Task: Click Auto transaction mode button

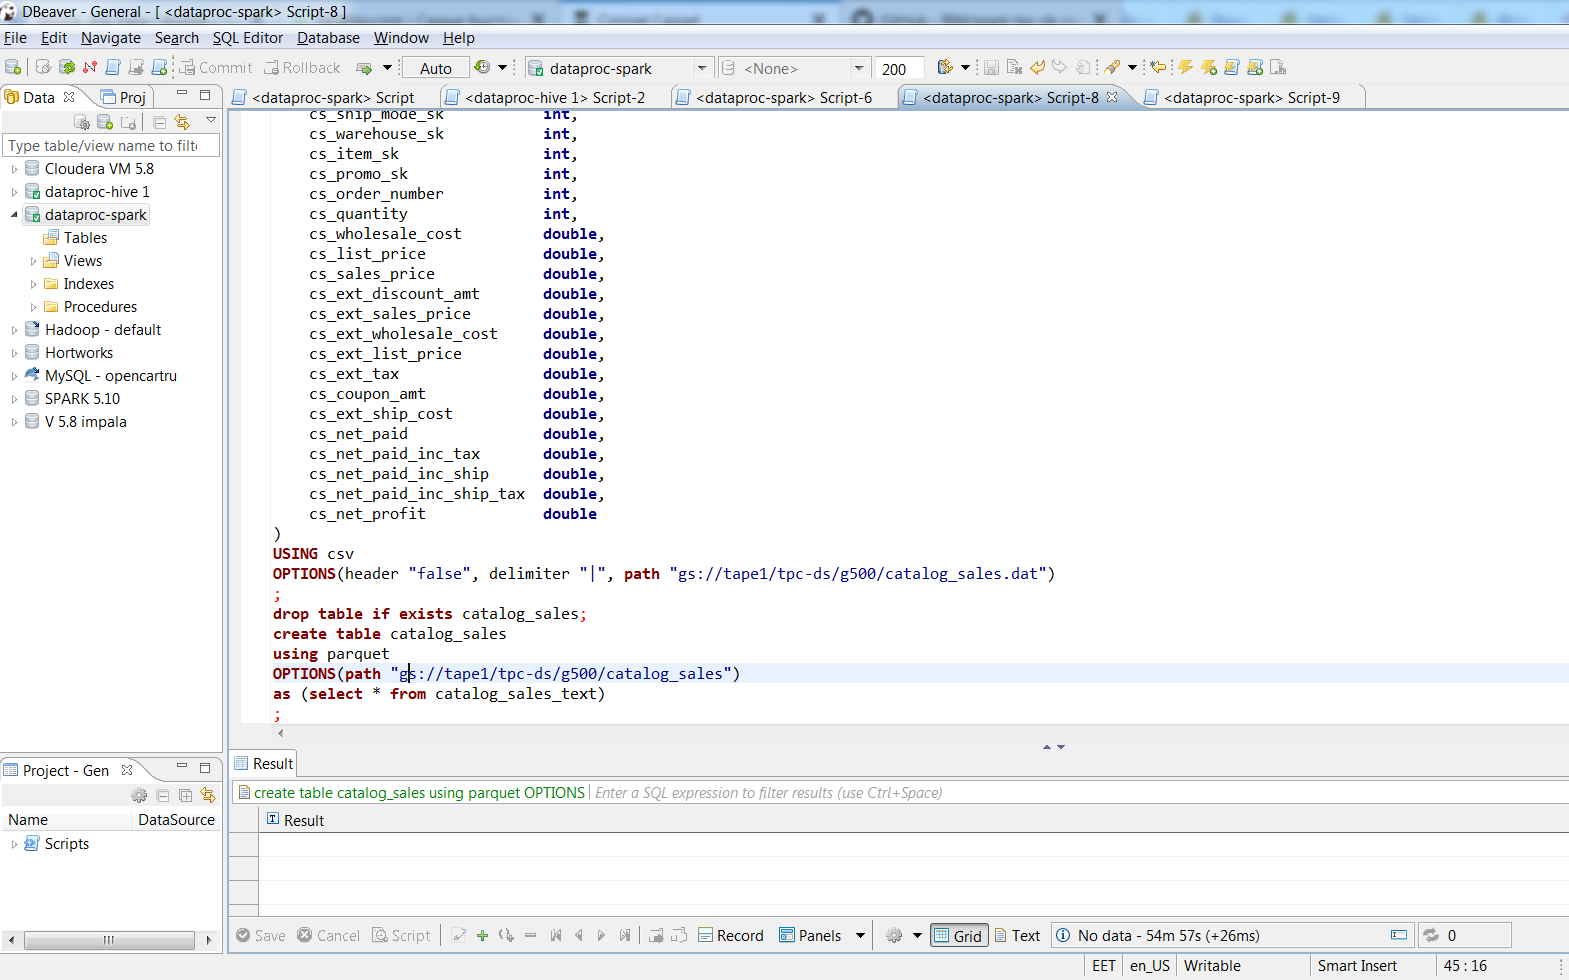Action: (x=435, y=68)
